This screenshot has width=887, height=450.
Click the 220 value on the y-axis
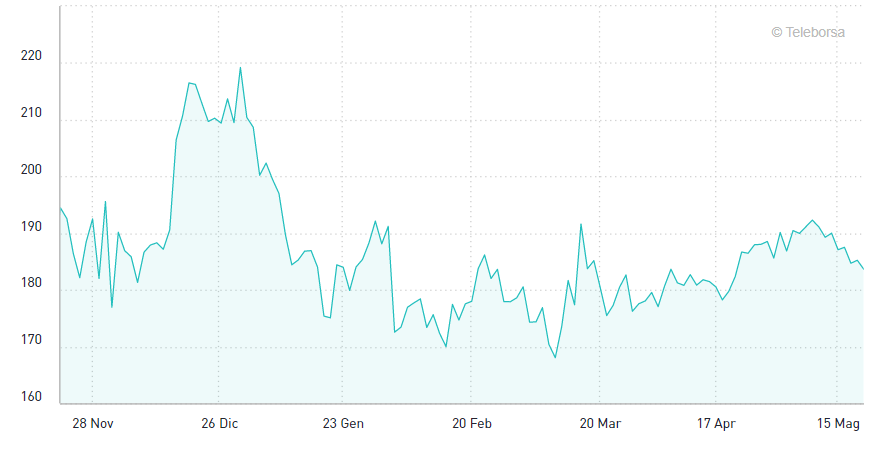pos(31,57)
